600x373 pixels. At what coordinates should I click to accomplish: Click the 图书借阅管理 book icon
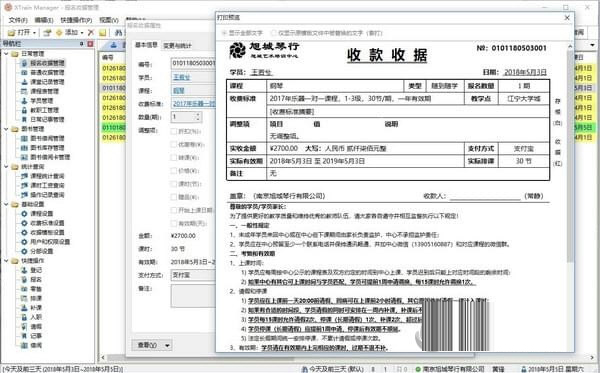click(x=24, y=138)
